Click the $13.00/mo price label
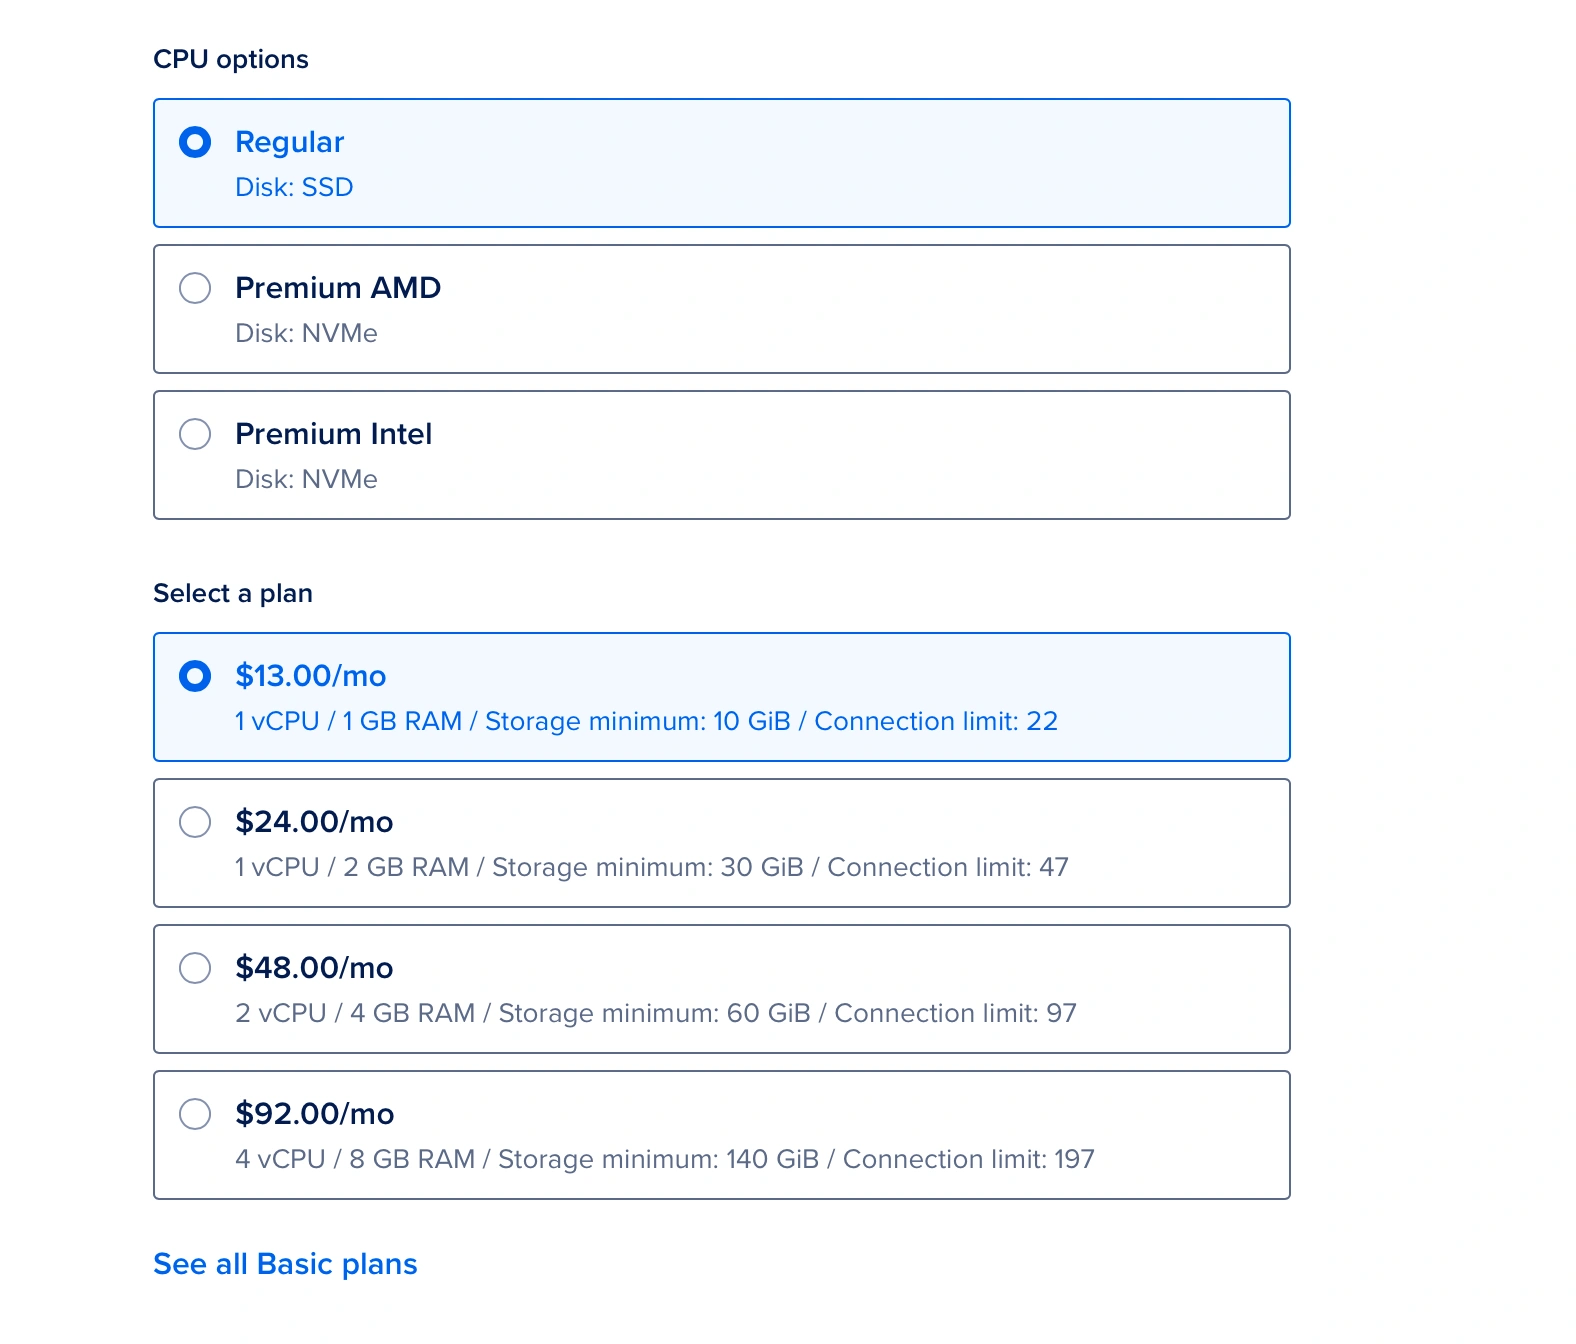 tap(310, 676)
